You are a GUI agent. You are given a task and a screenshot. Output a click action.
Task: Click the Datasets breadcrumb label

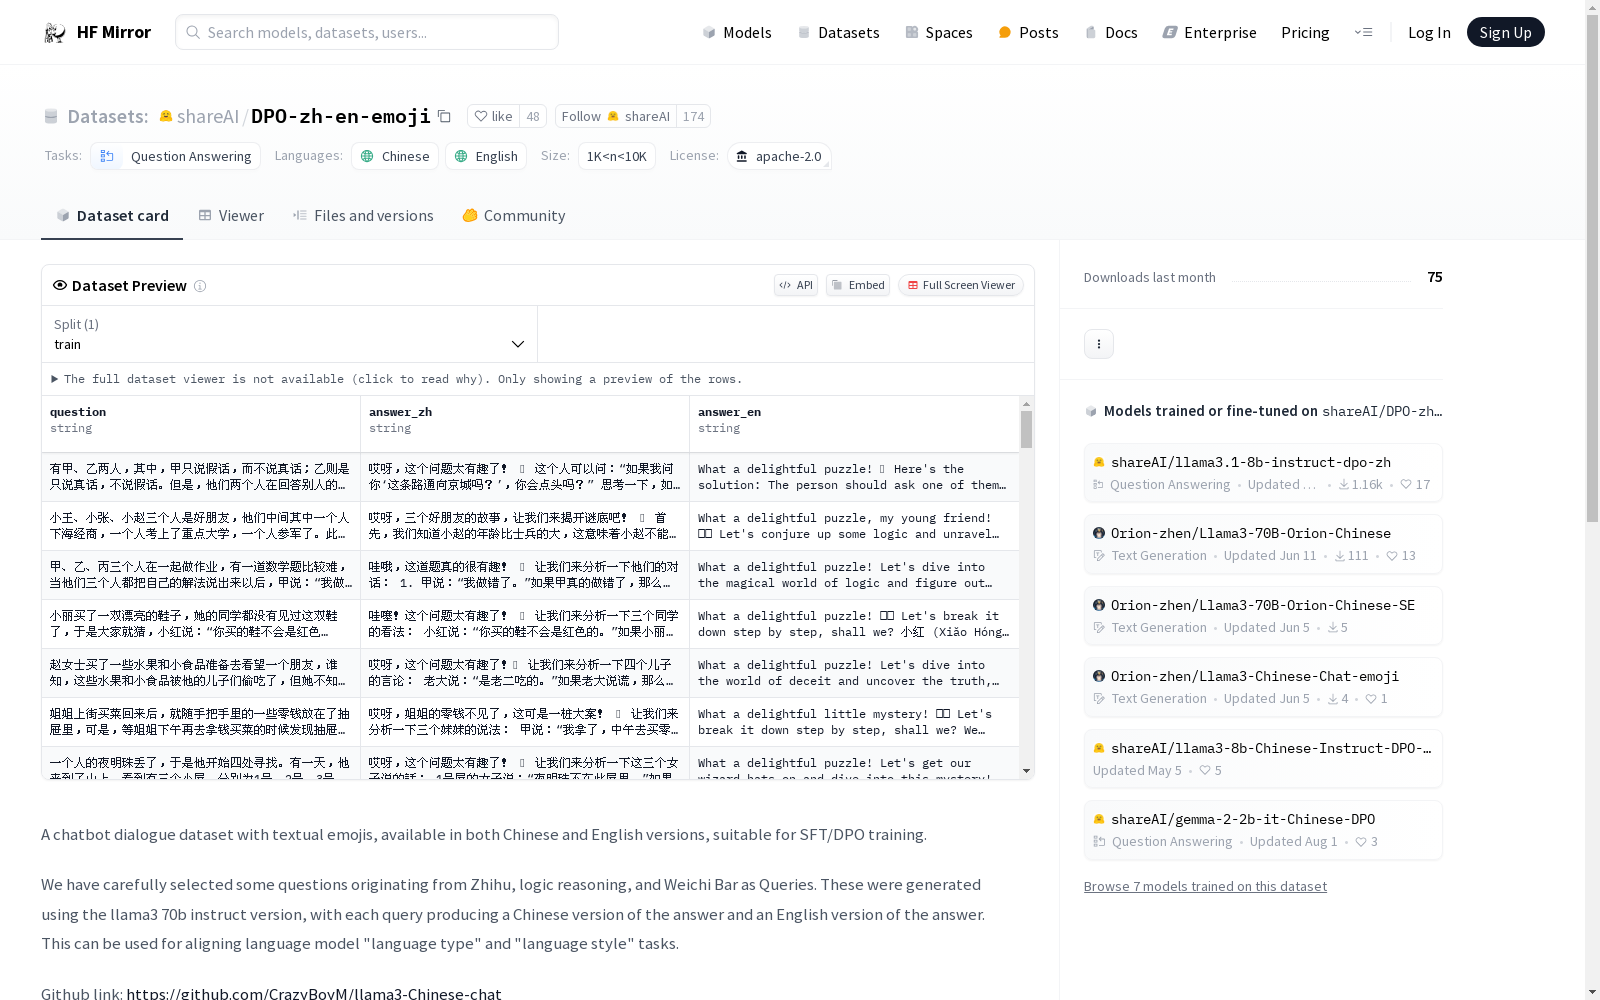click(x=107, y=116)
